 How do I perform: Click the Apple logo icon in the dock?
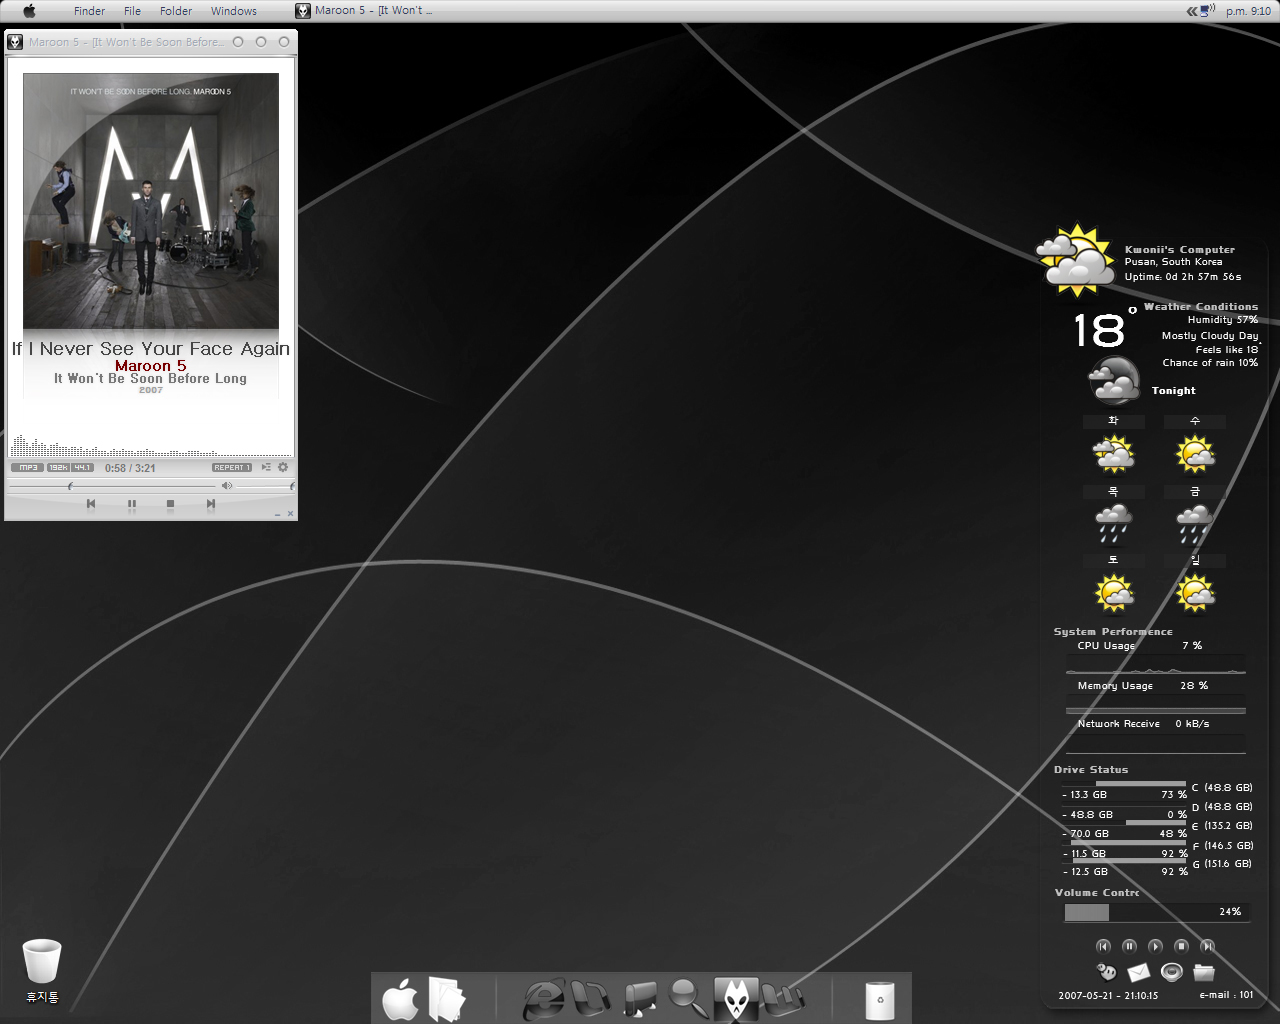point(401,1000)
